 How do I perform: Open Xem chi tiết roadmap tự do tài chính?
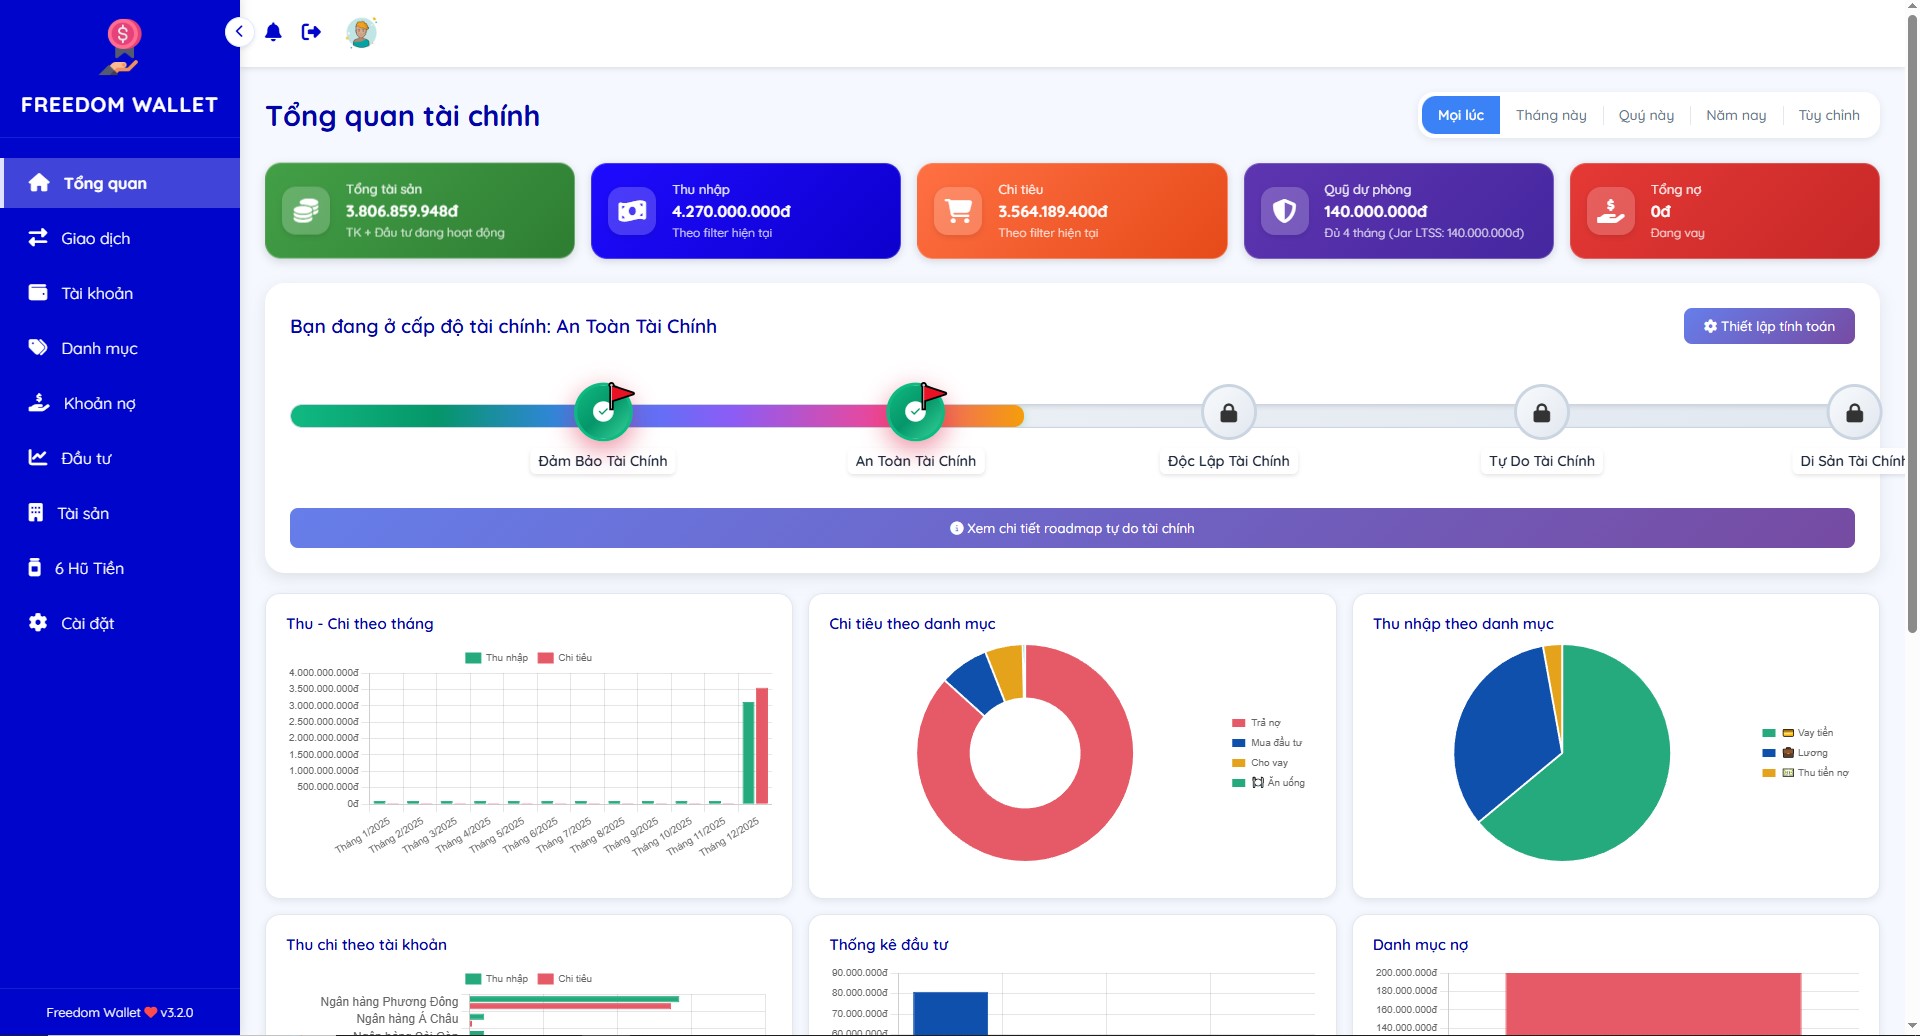pyautogui.click(x=1071, y=528)
